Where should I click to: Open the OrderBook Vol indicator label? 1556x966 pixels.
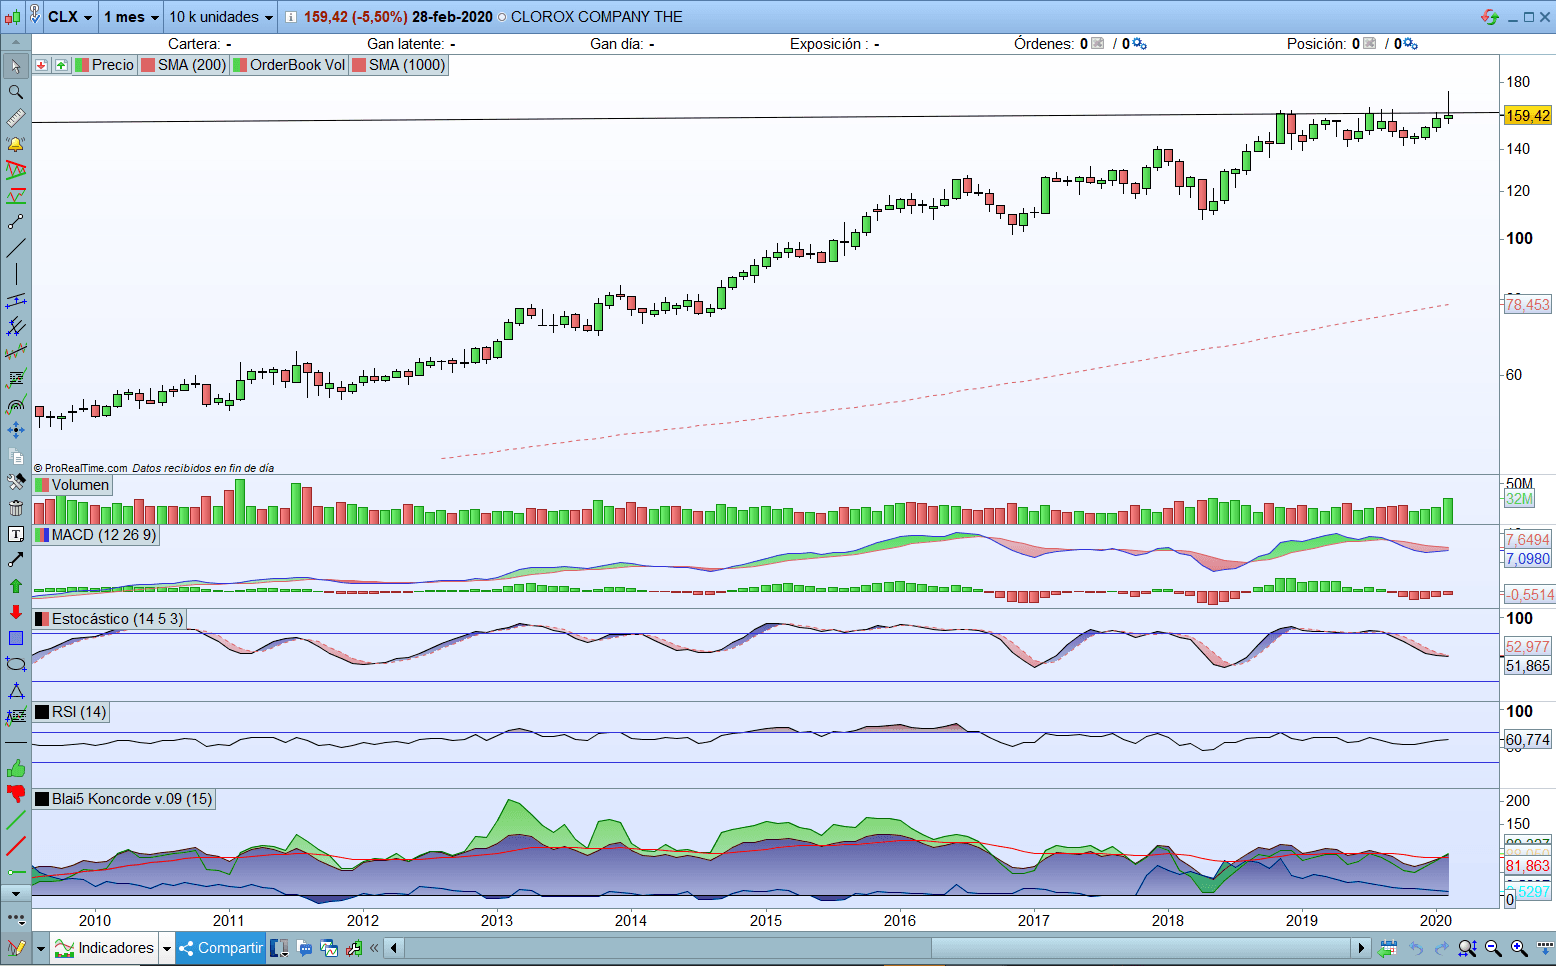pyautogui.click(x=290, y=65)
